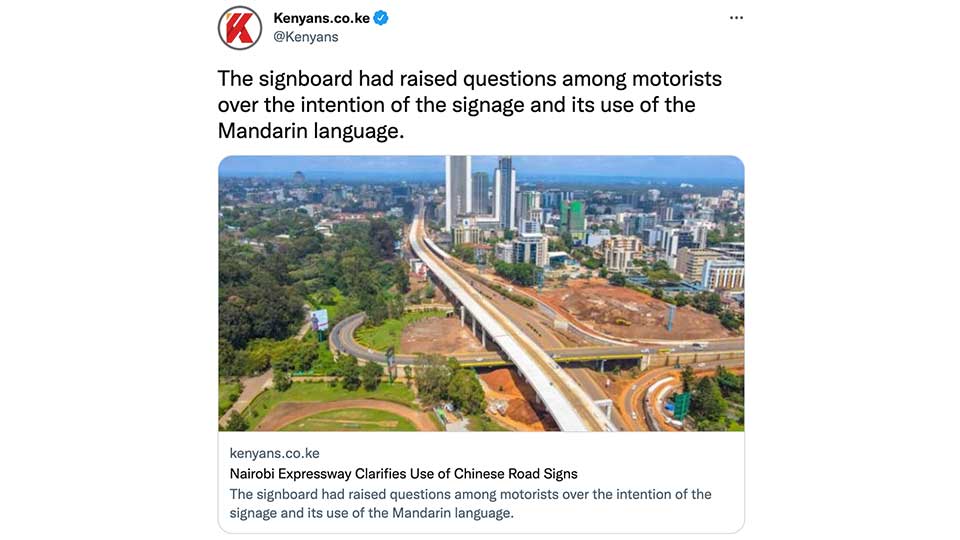The image size is (960, 540).
Task: Click the blue verified badge
Action: tap(381, 18)
